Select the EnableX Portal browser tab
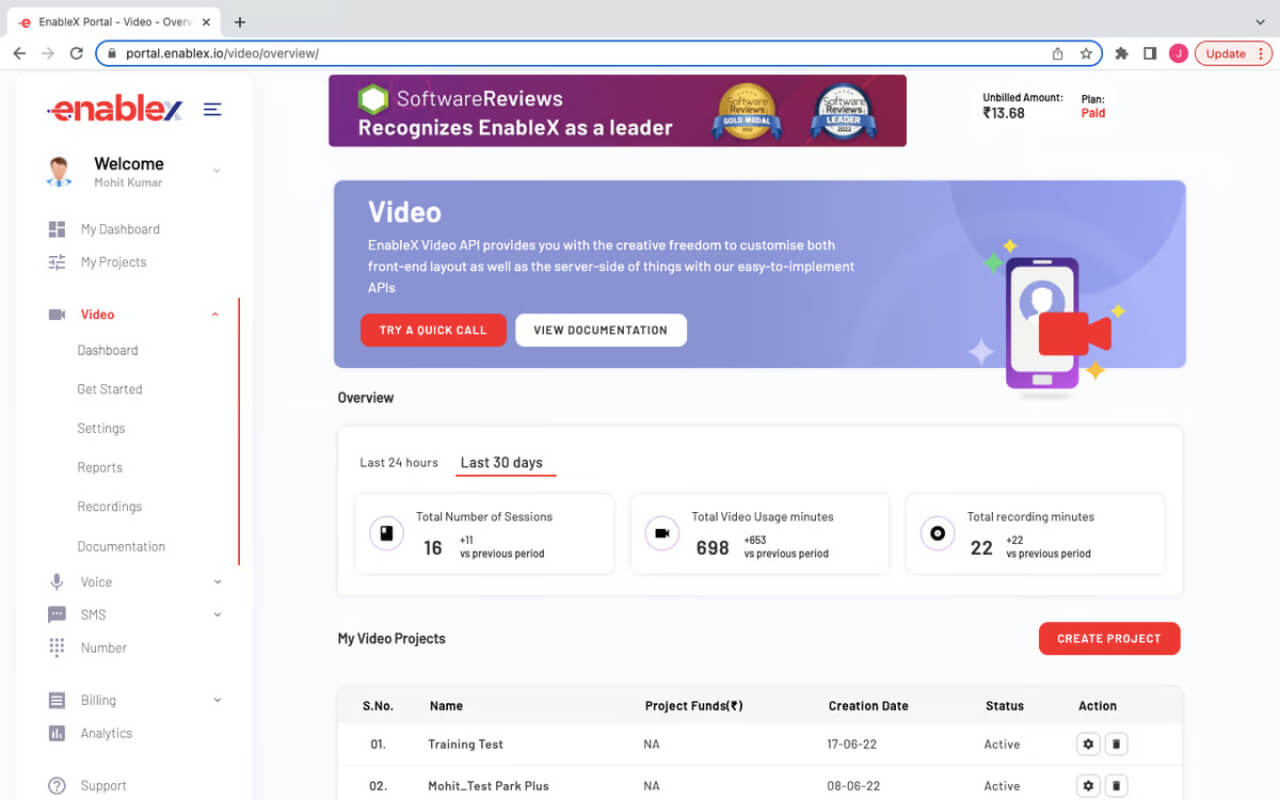1280x800 pixels. (x=115, y=22)
